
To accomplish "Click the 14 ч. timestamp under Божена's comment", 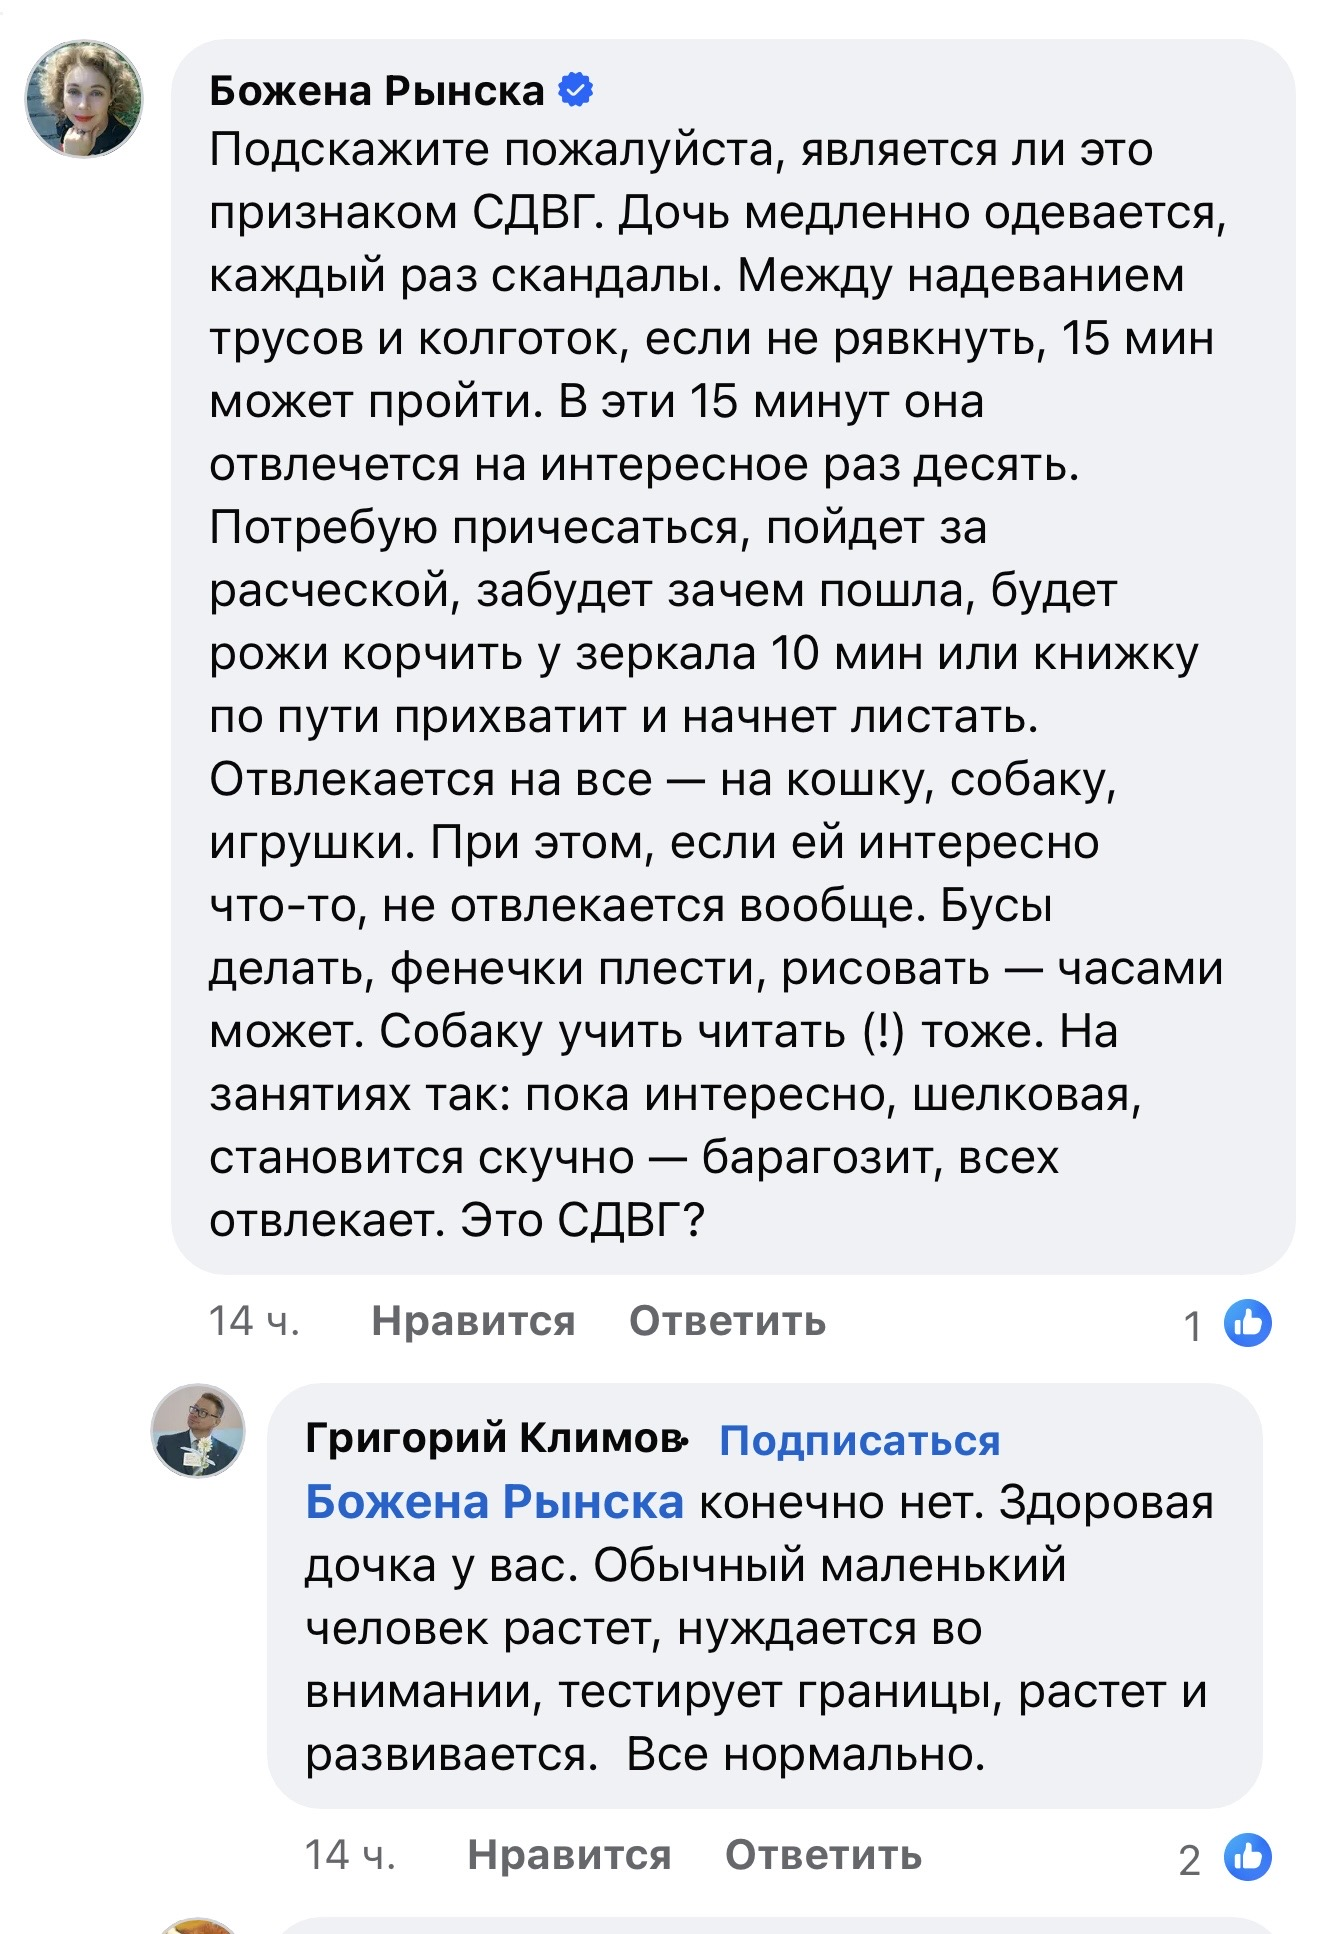I will [254, 1322].
